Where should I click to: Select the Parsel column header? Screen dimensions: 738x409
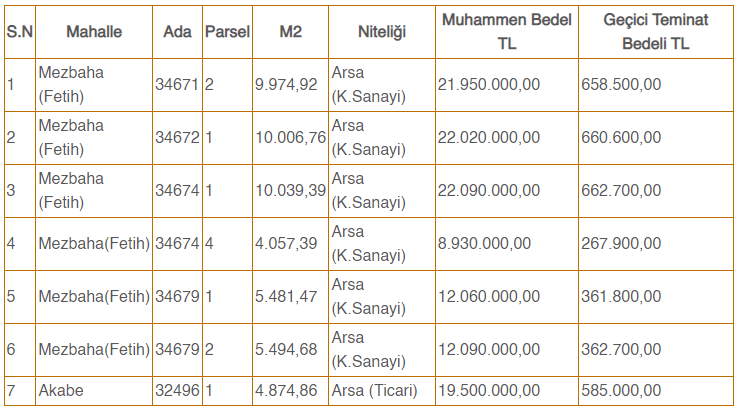click(227, 31)
